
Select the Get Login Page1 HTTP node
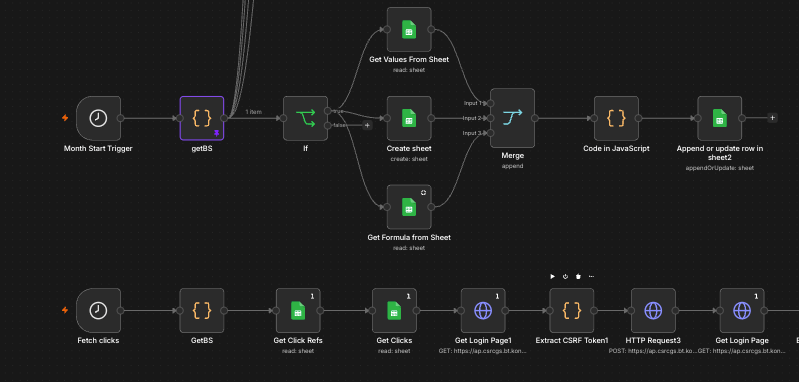click(483, 310)
